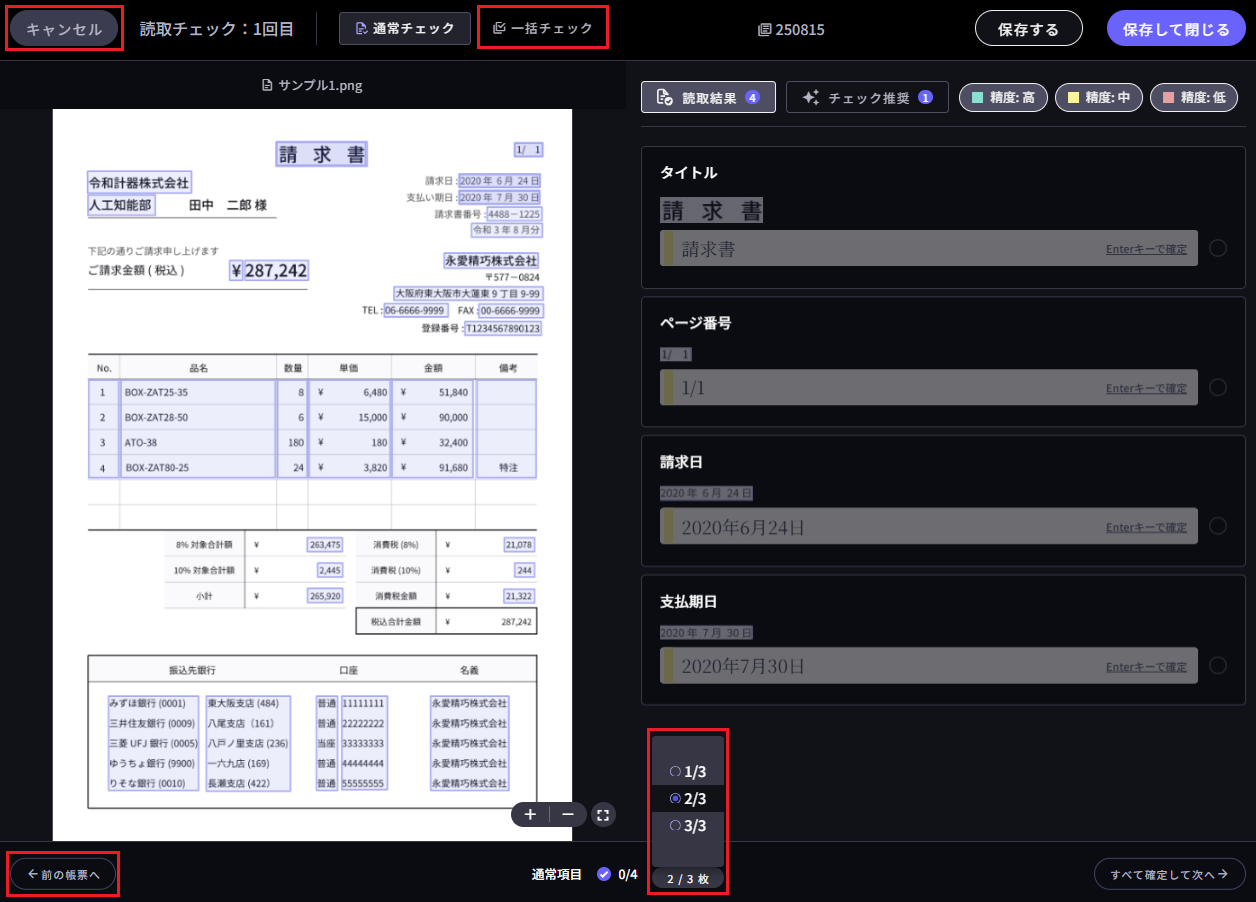The image size is (1256, 902).
Task: Click 保存して閉じる button
Action: [1176, 29]
